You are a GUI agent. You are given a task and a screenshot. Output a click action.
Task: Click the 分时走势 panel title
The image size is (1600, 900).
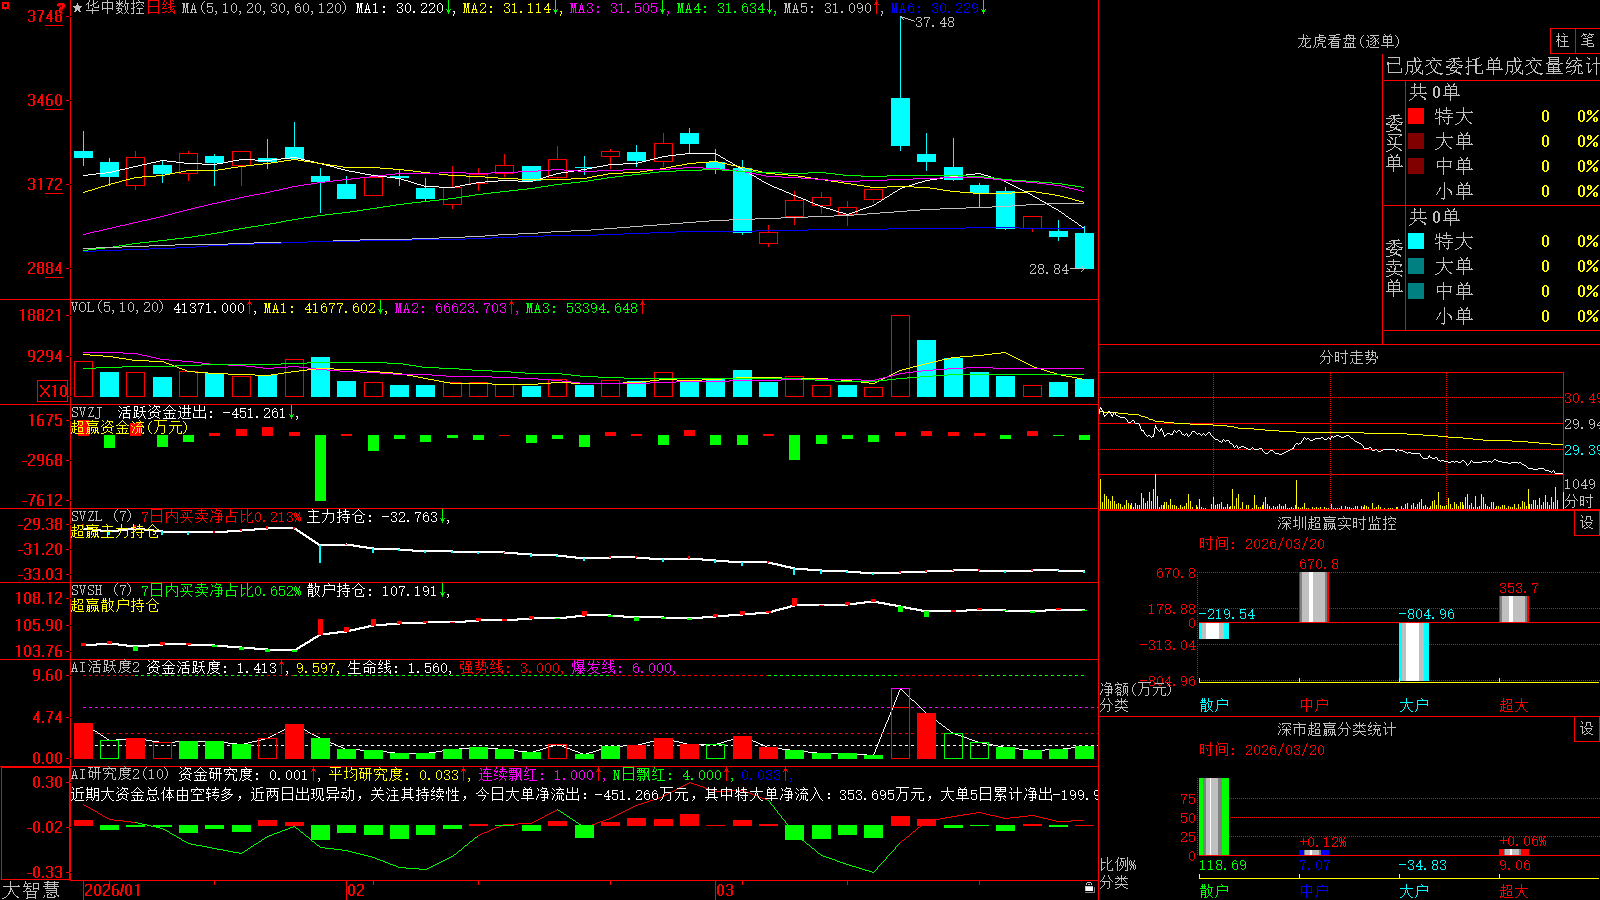[1349, 357]
